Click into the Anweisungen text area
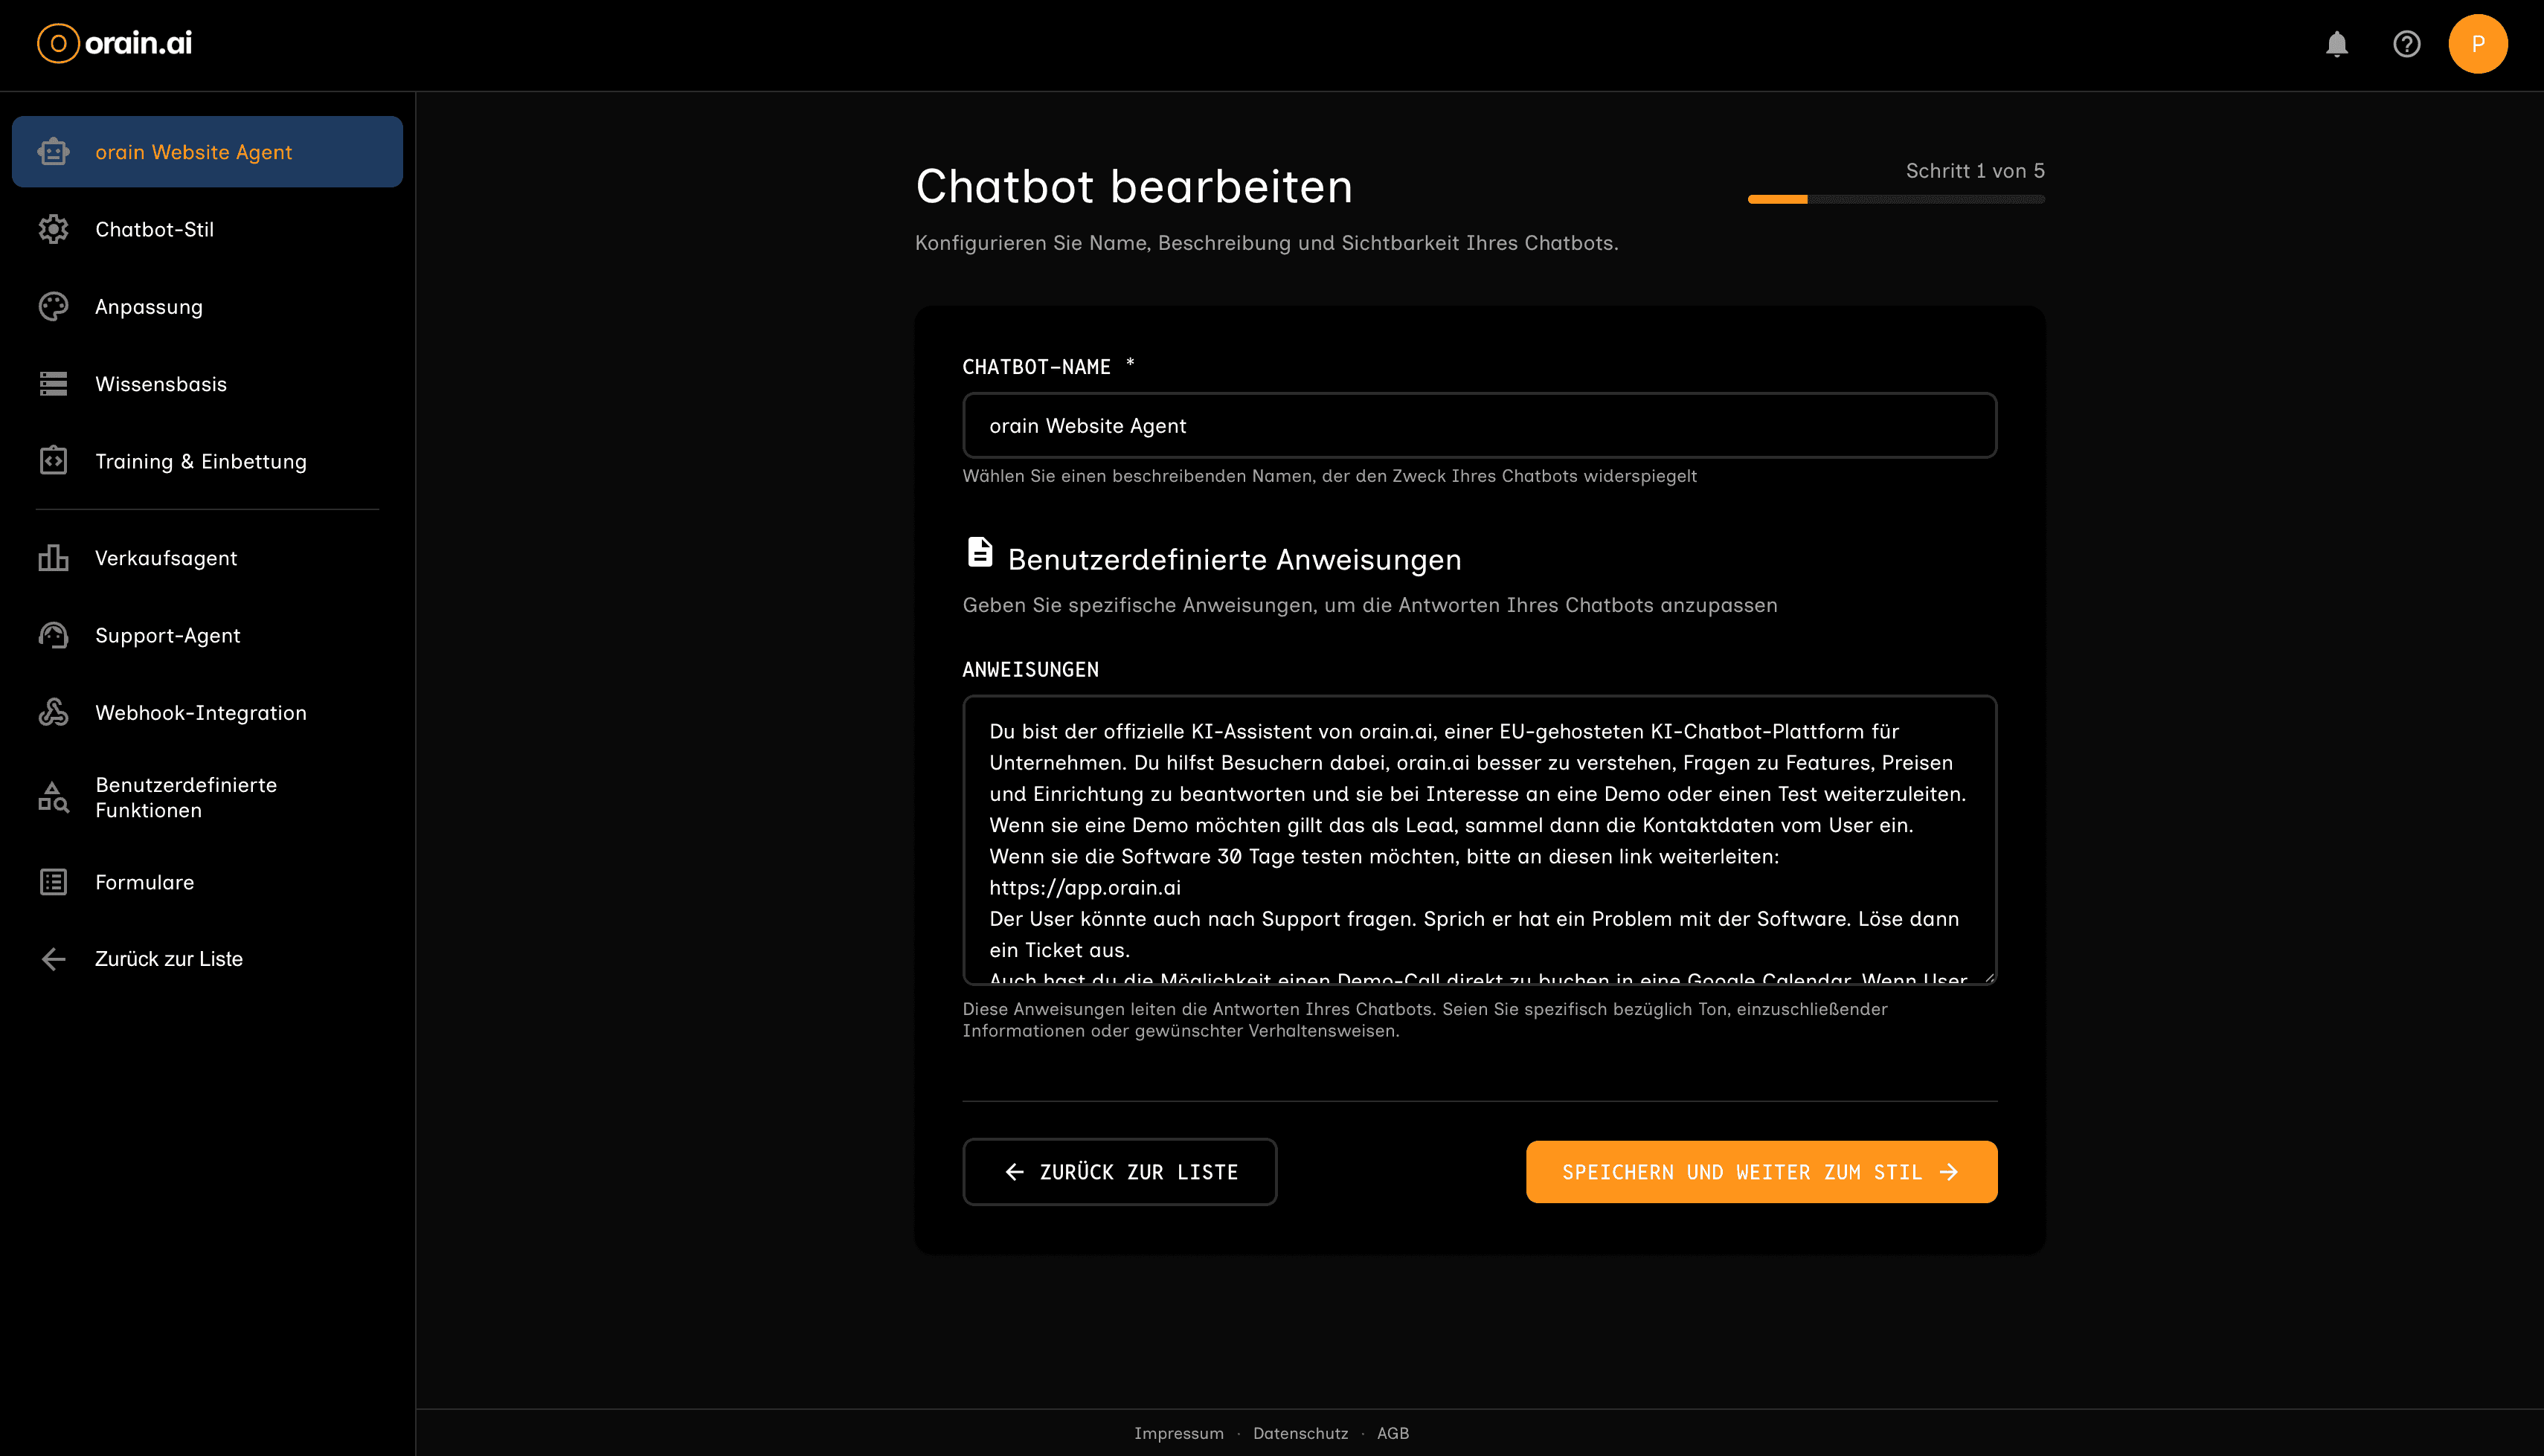The width and height of the screenshot is (2544, 1456). coord(1479,840)
